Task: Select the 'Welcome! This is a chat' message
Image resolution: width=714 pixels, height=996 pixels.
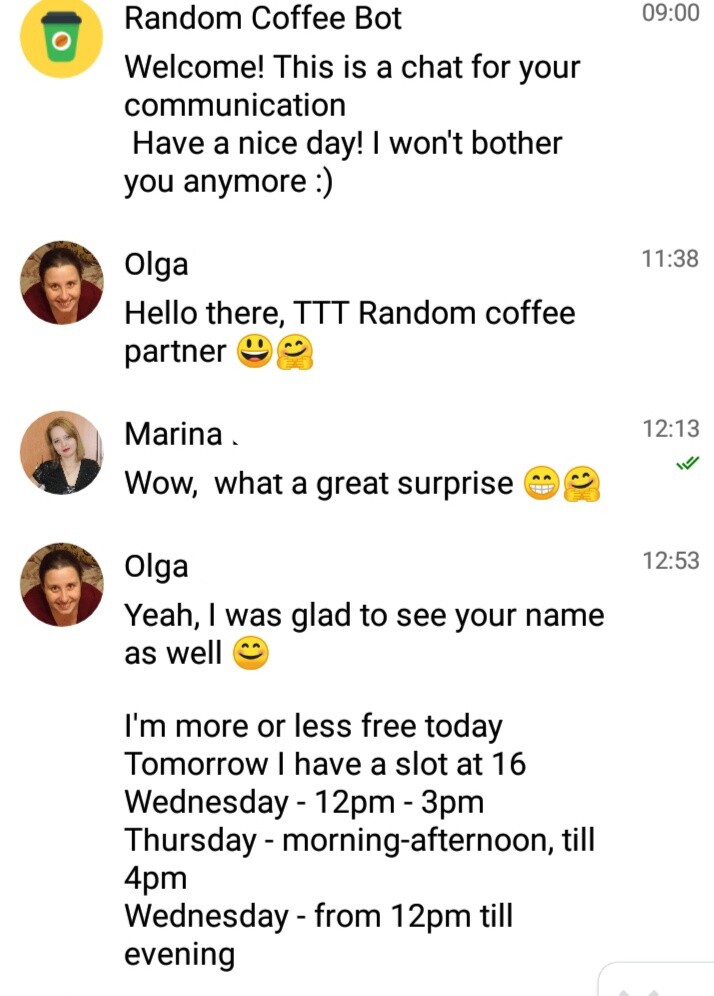Action: tap(352, 124)
